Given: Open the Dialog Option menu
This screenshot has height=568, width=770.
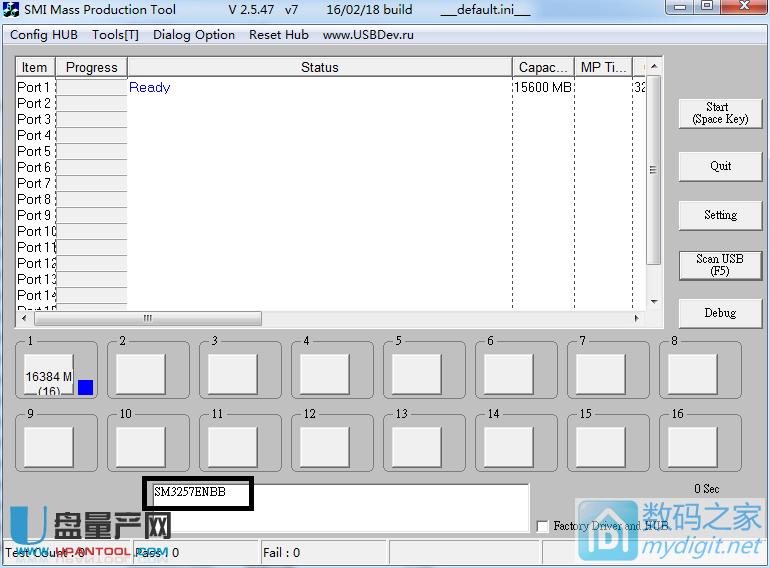Looking at the screenshot, I should pos(194,35).
